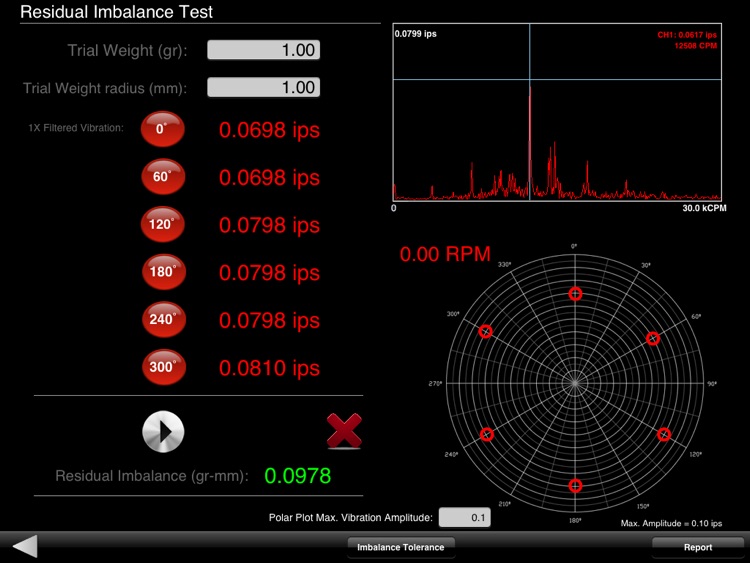Click the polar plot marker at 0°
Screen dimensions: 750x563
click(575, 294)
